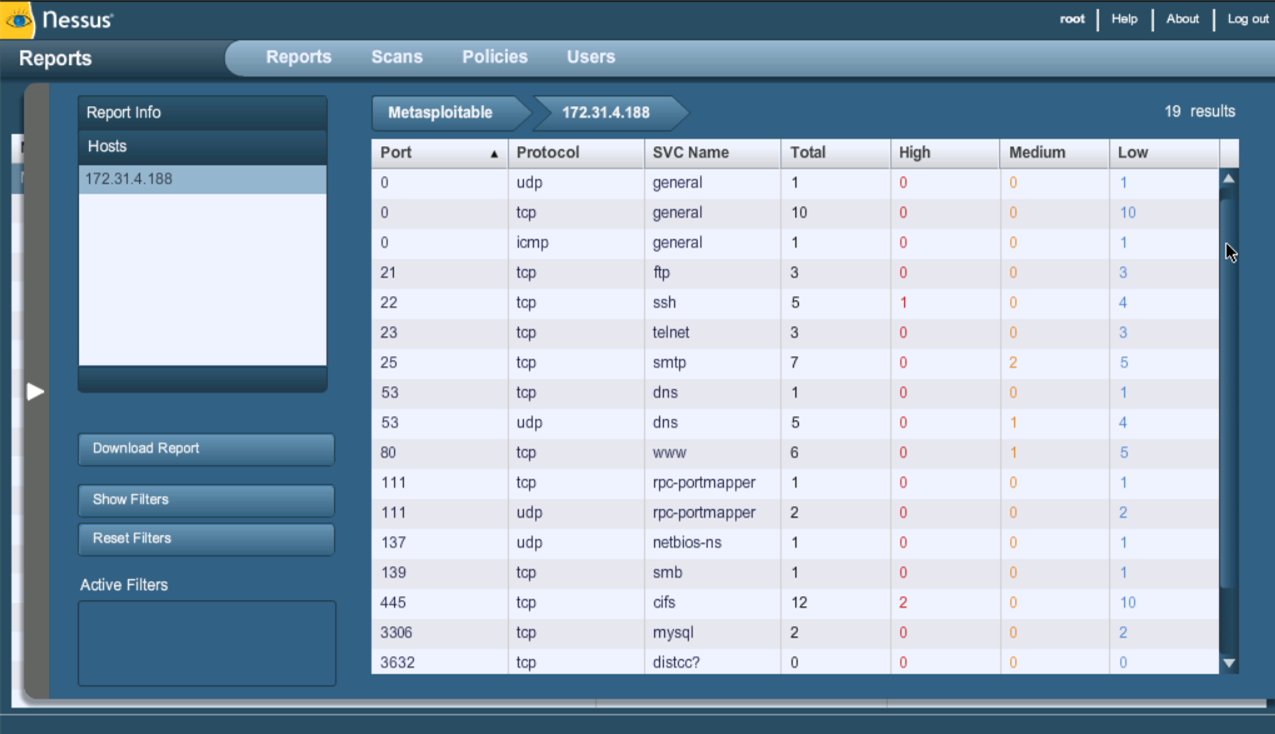
Task: Click High count 2 in cifs row
Action: coord(903,603)
